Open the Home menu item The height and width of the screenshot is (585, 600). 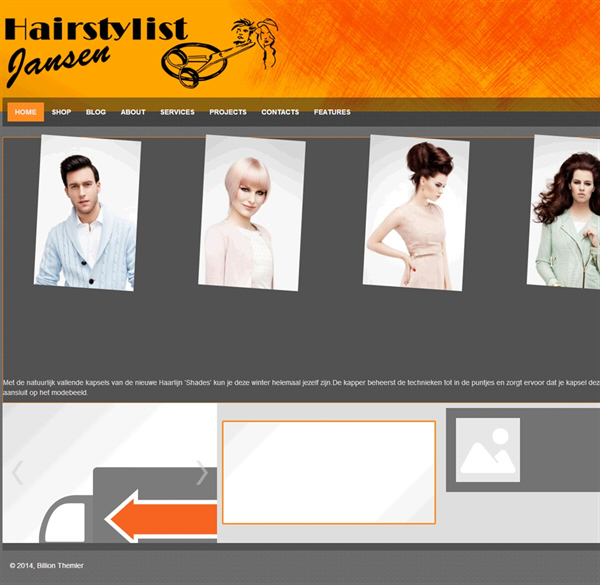(26, 112)
